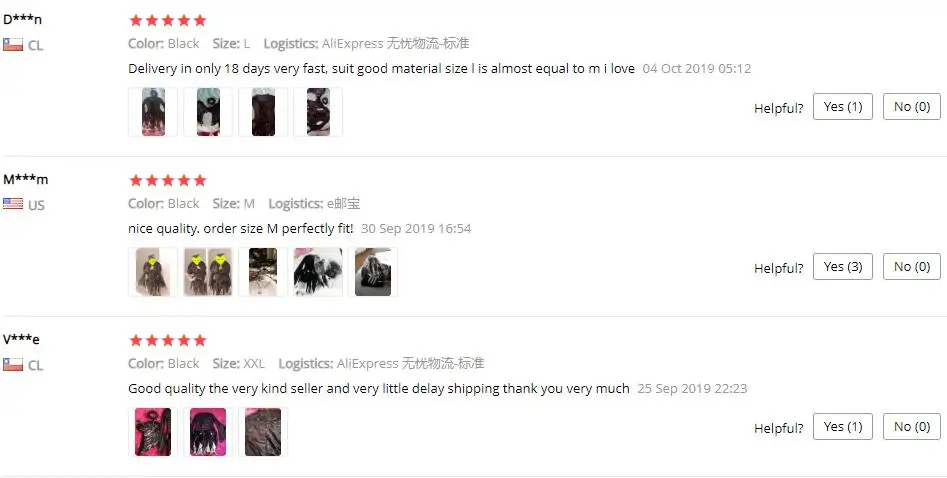Viewport: 947px width, 478px height.
Task: Open second photo in D***n's review
Action: (x=208, y=112)
